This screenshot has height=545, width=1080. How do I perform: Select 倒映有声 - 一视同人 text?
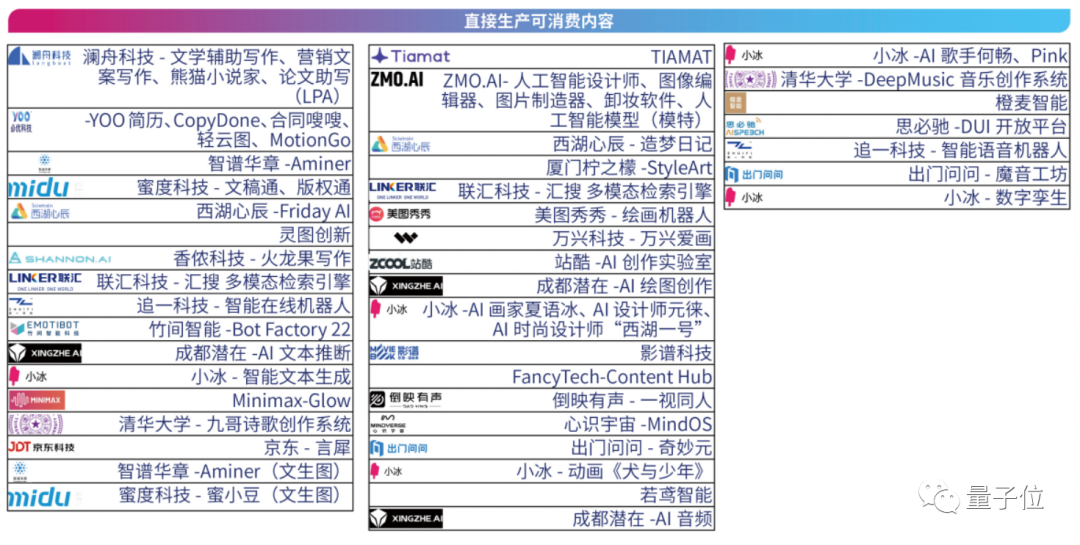(632, 400)
